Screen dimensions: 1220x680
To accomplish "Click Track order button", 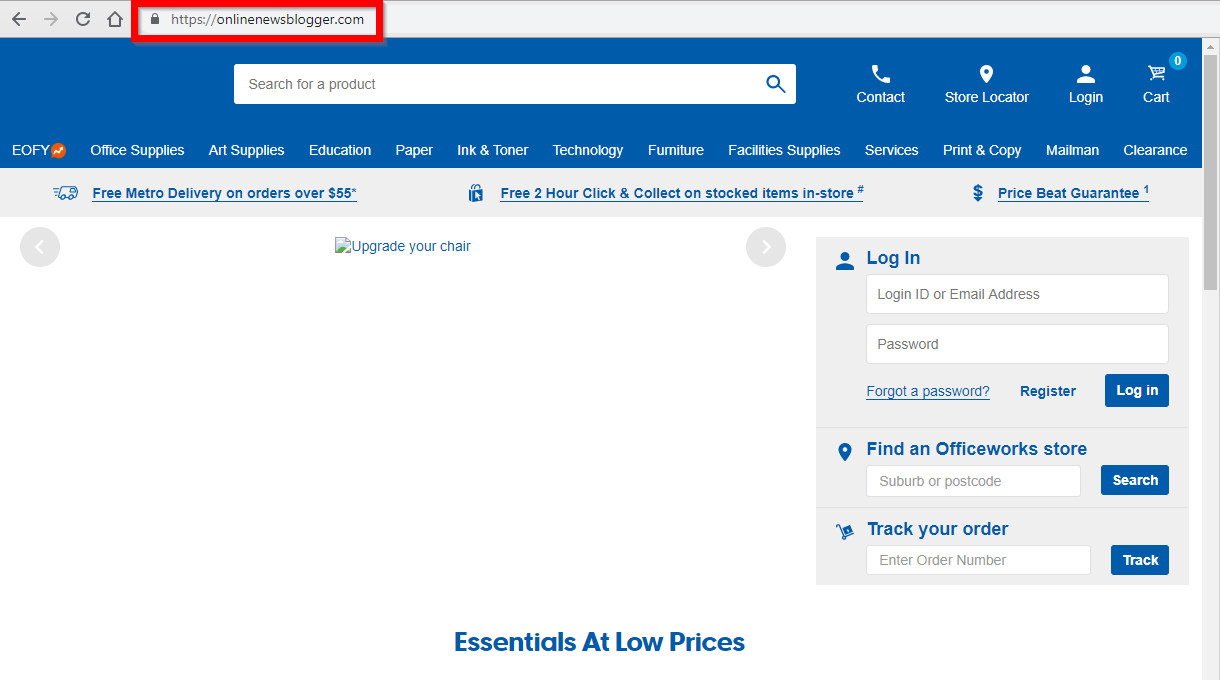I will (x=1139, y=560).
